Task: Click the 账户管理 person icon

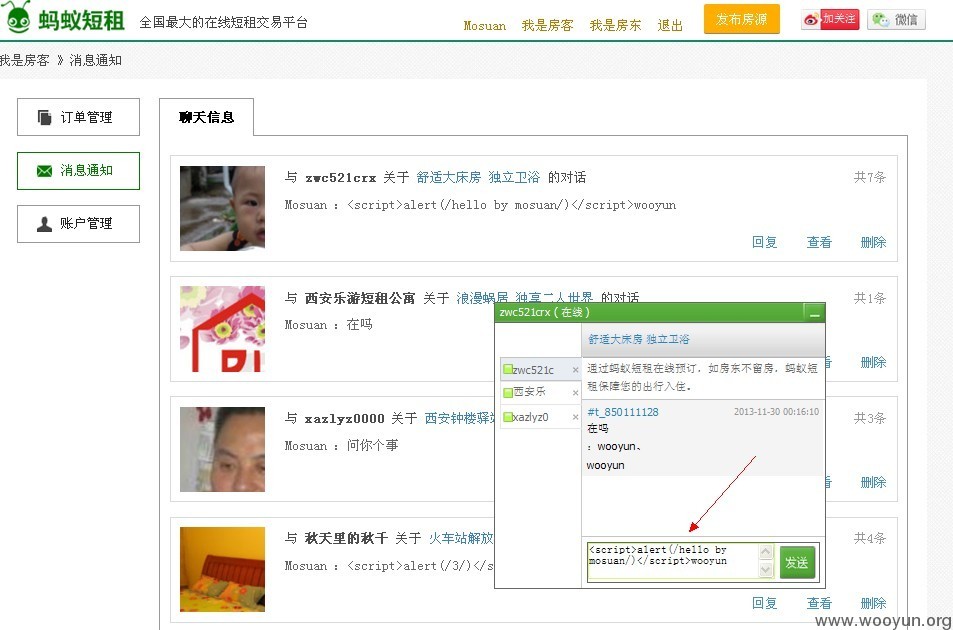Action: pos(44,224)
